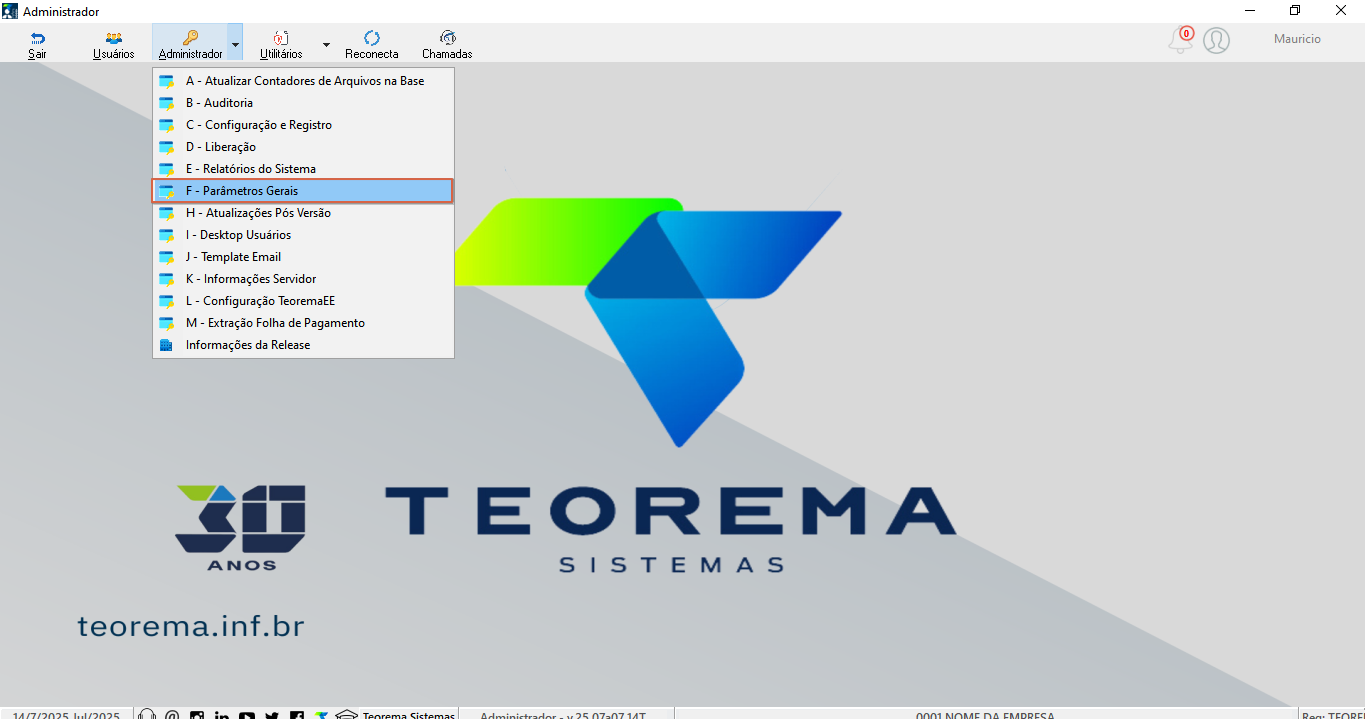Click the headset support icon in status bar
This screenshot has height=719, width=1365.
coord(148,715)
